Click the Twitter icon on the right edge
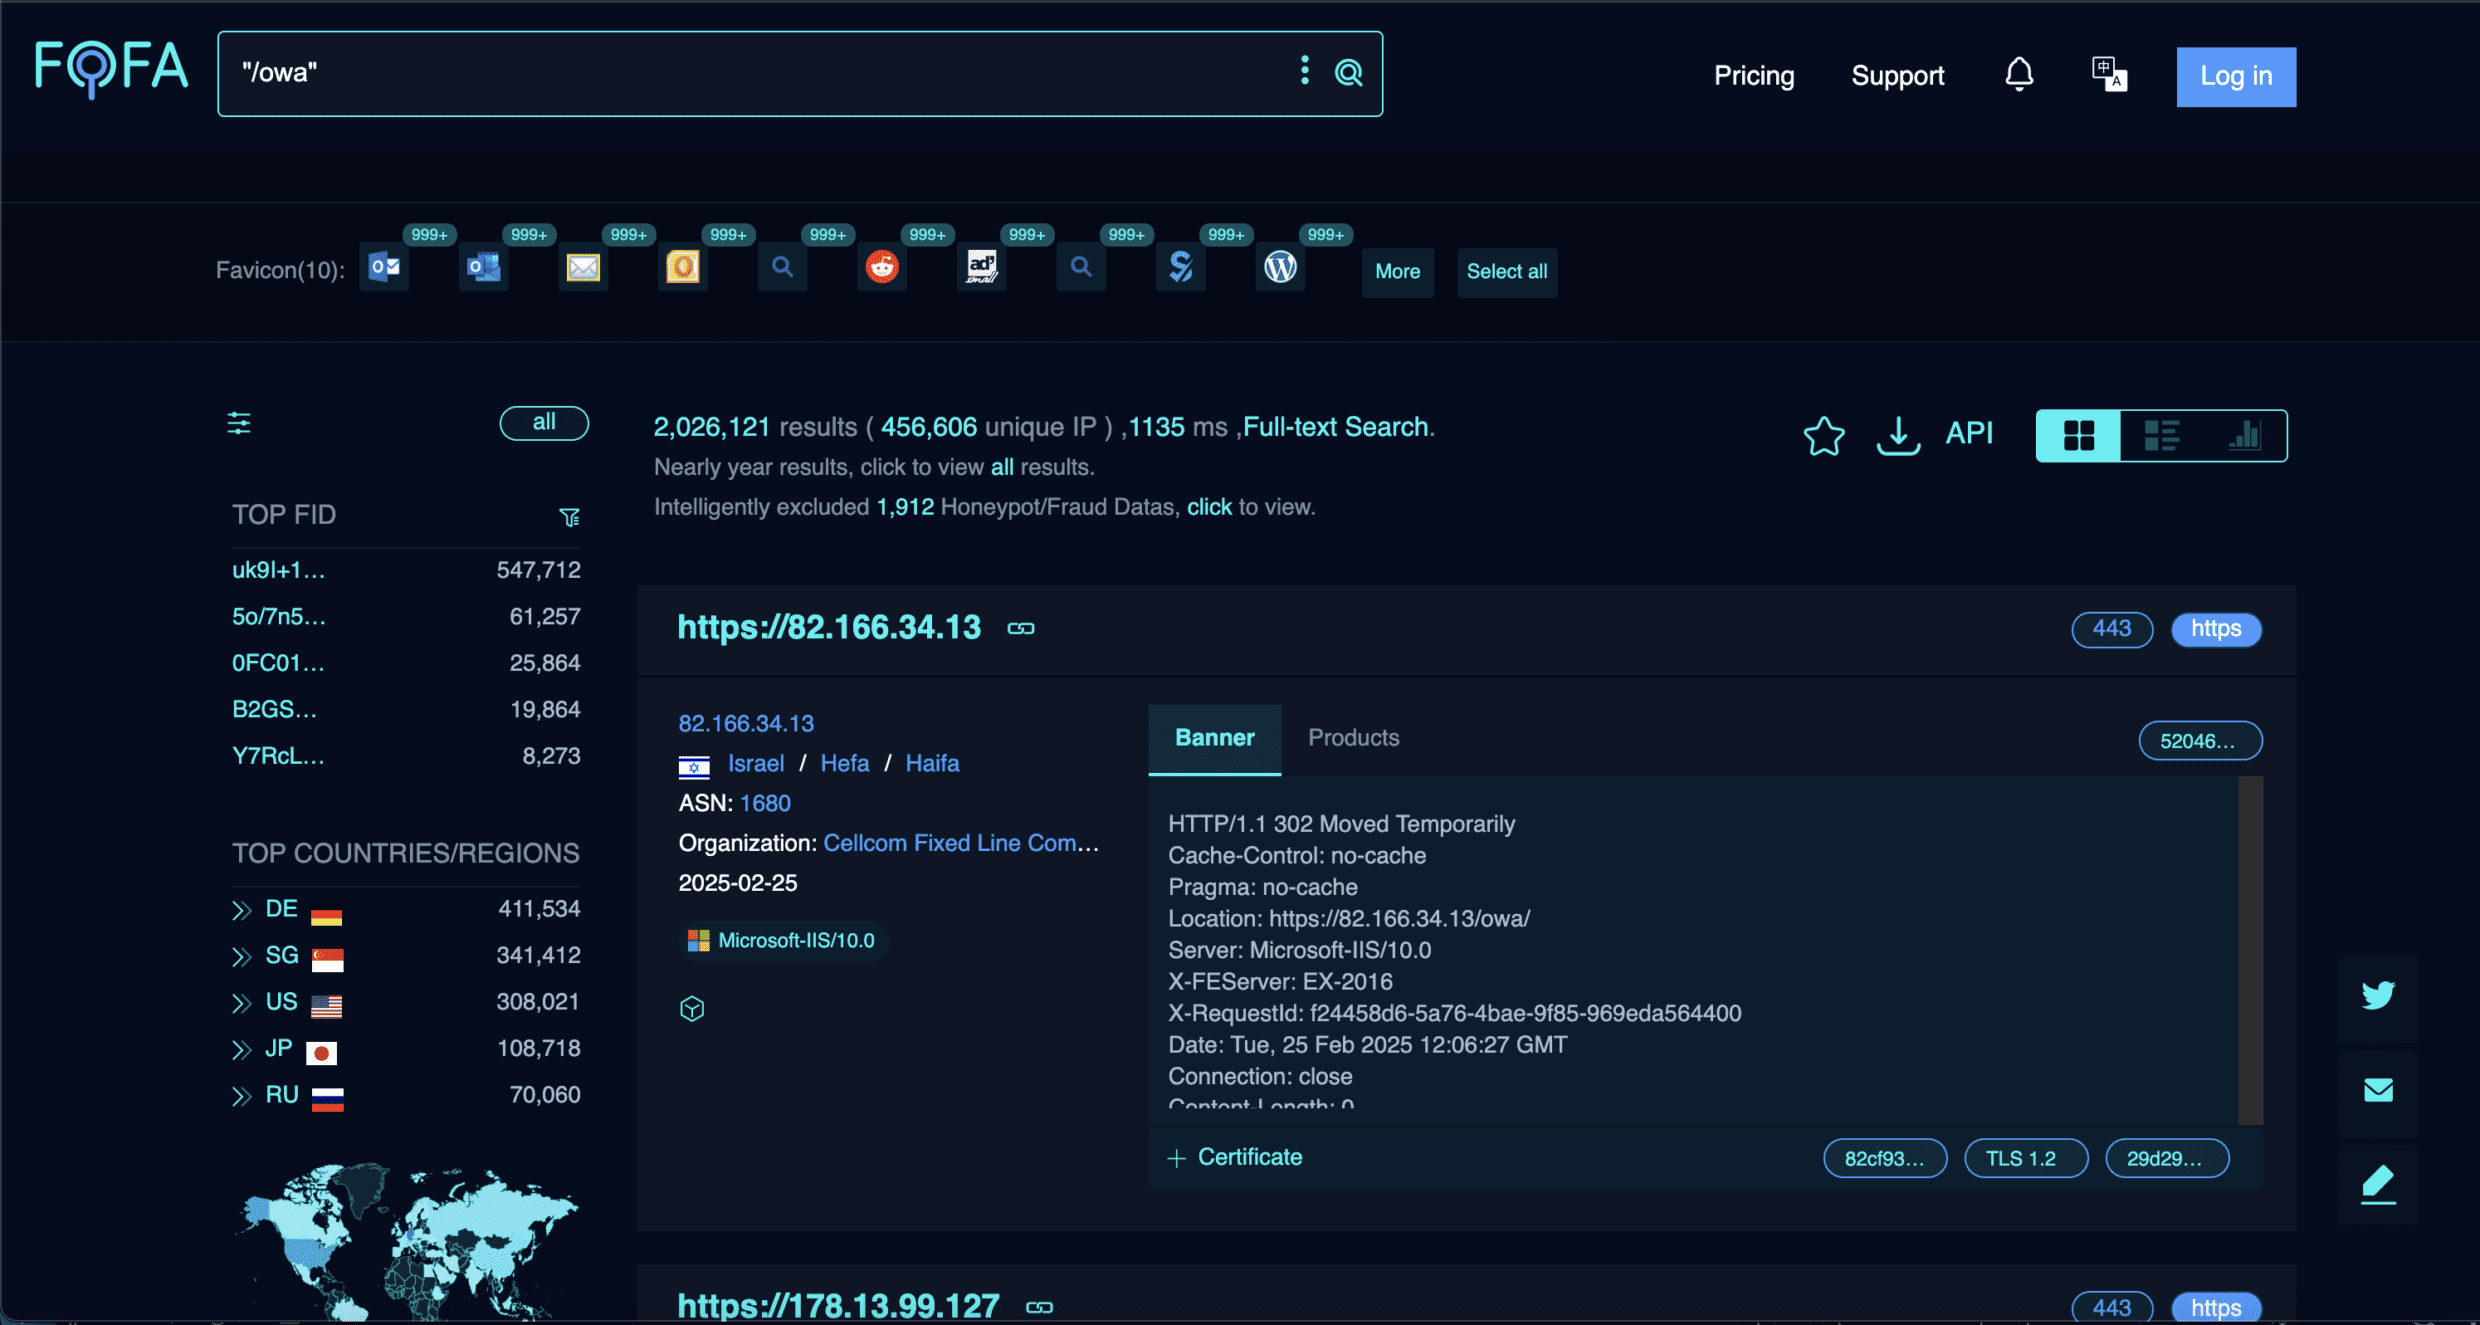 (2378, 994)
